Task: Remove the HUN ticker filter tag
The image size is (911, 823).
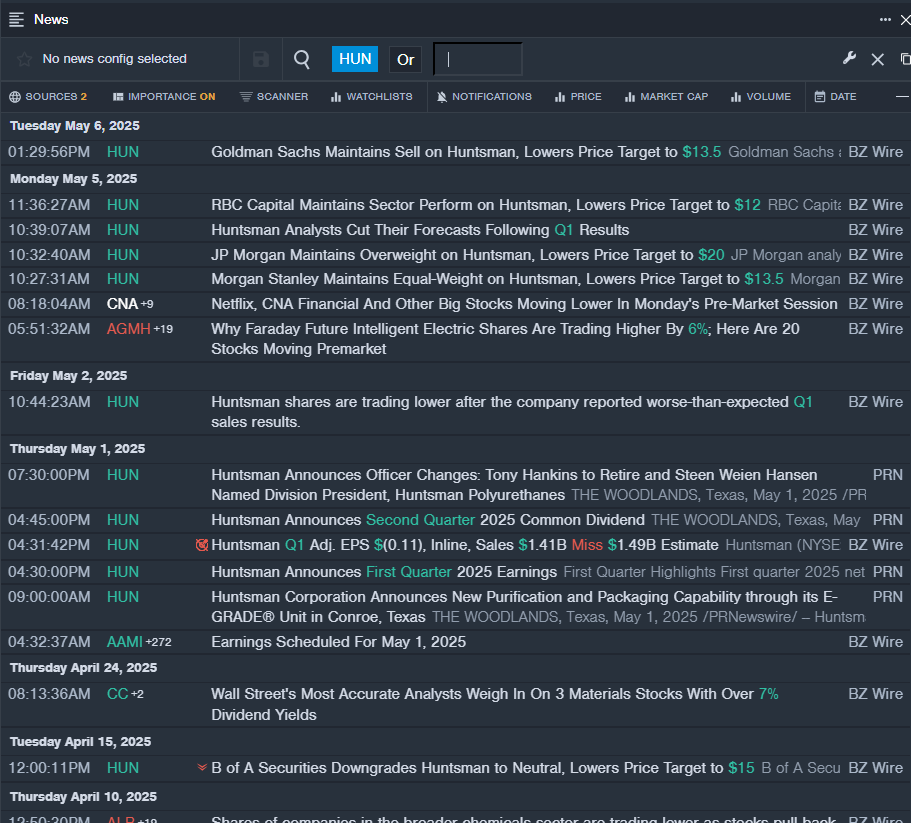Action: point(354,59)
